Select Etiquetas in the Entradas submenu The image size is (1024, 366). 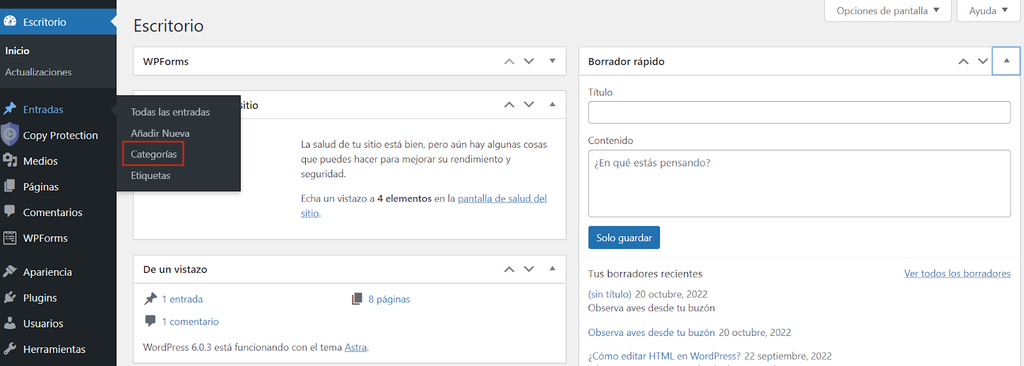pos(151,176)
